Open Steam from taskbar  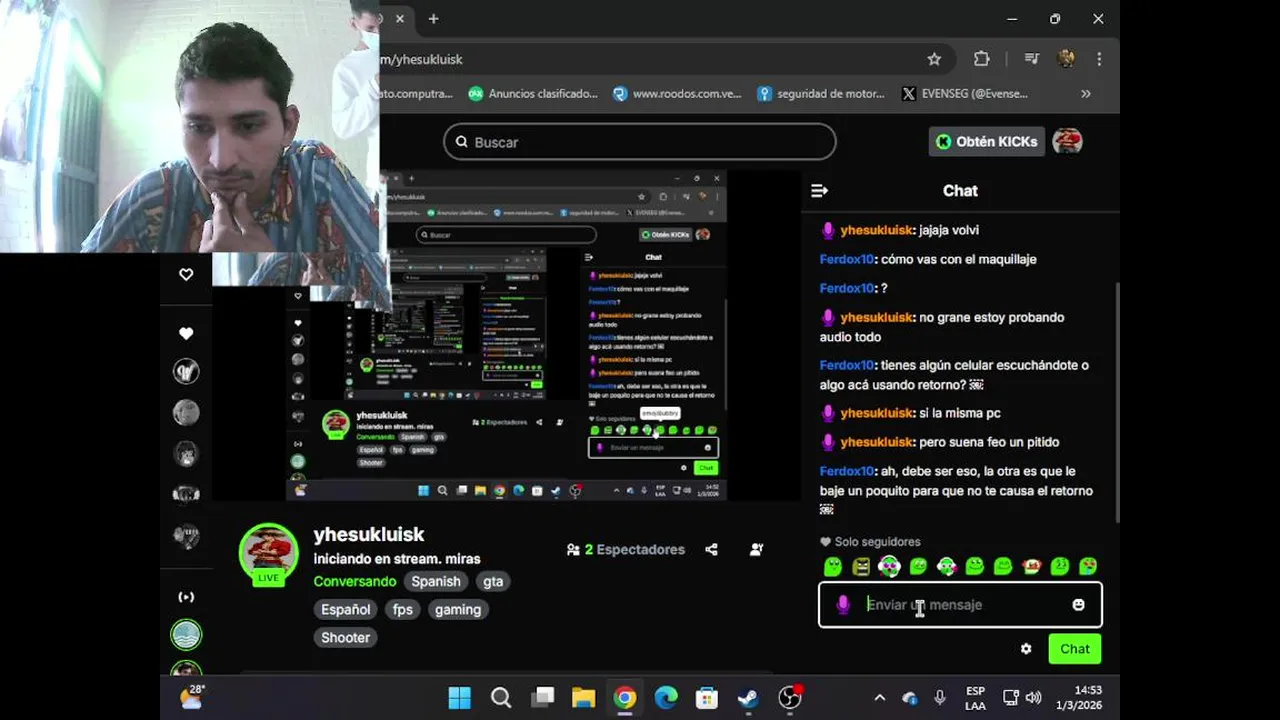pos(748,698)
